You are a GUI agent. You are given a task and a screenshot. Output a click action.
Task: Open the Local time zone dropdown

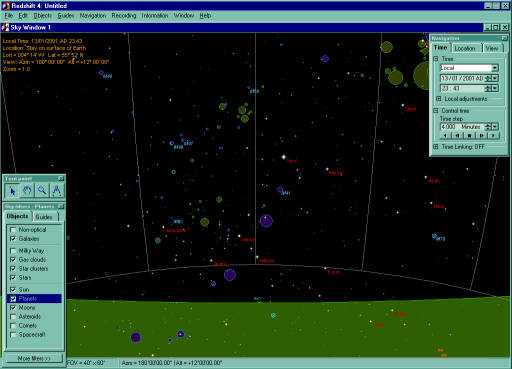point(495,68)
